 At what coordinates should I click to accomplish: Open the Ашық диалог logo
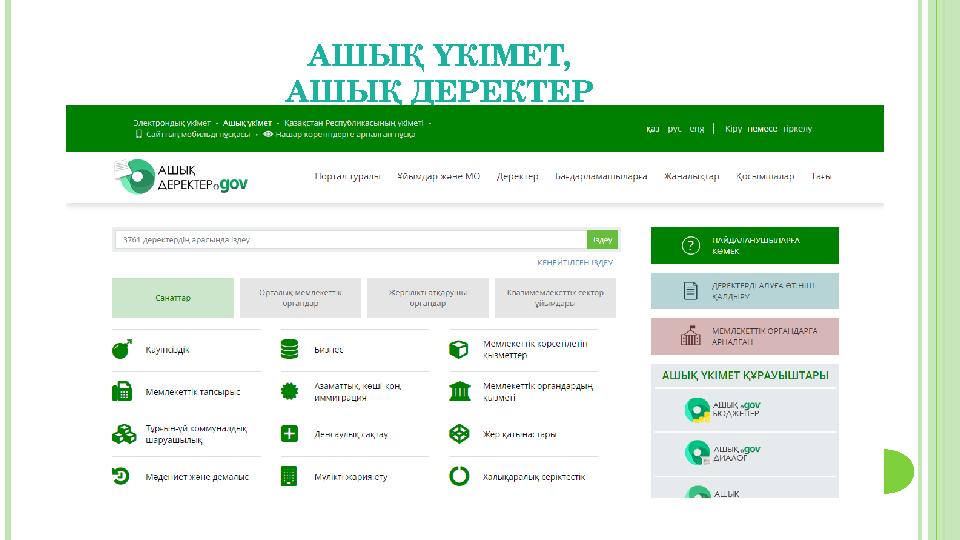pyautogui.click(x=722, y=453)
